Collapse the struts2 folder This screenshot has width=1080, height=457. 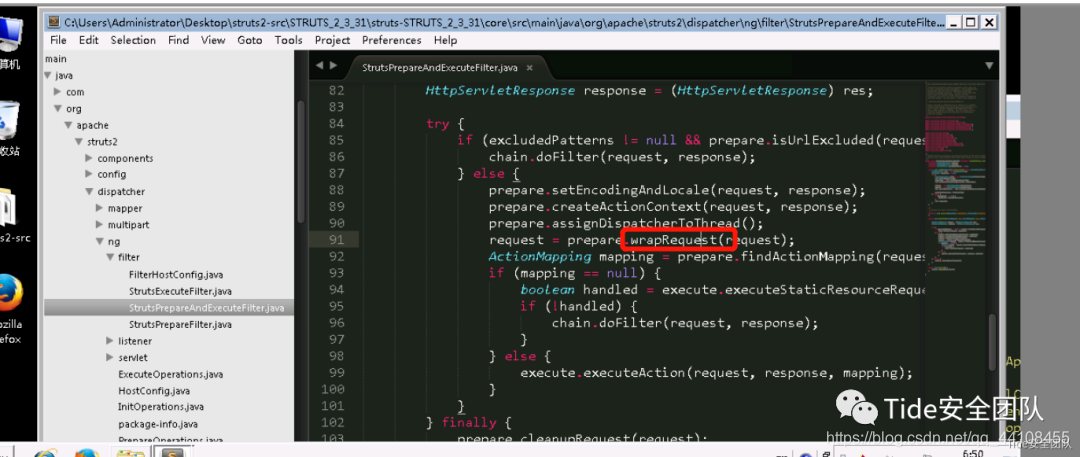[x=79, y=142]
